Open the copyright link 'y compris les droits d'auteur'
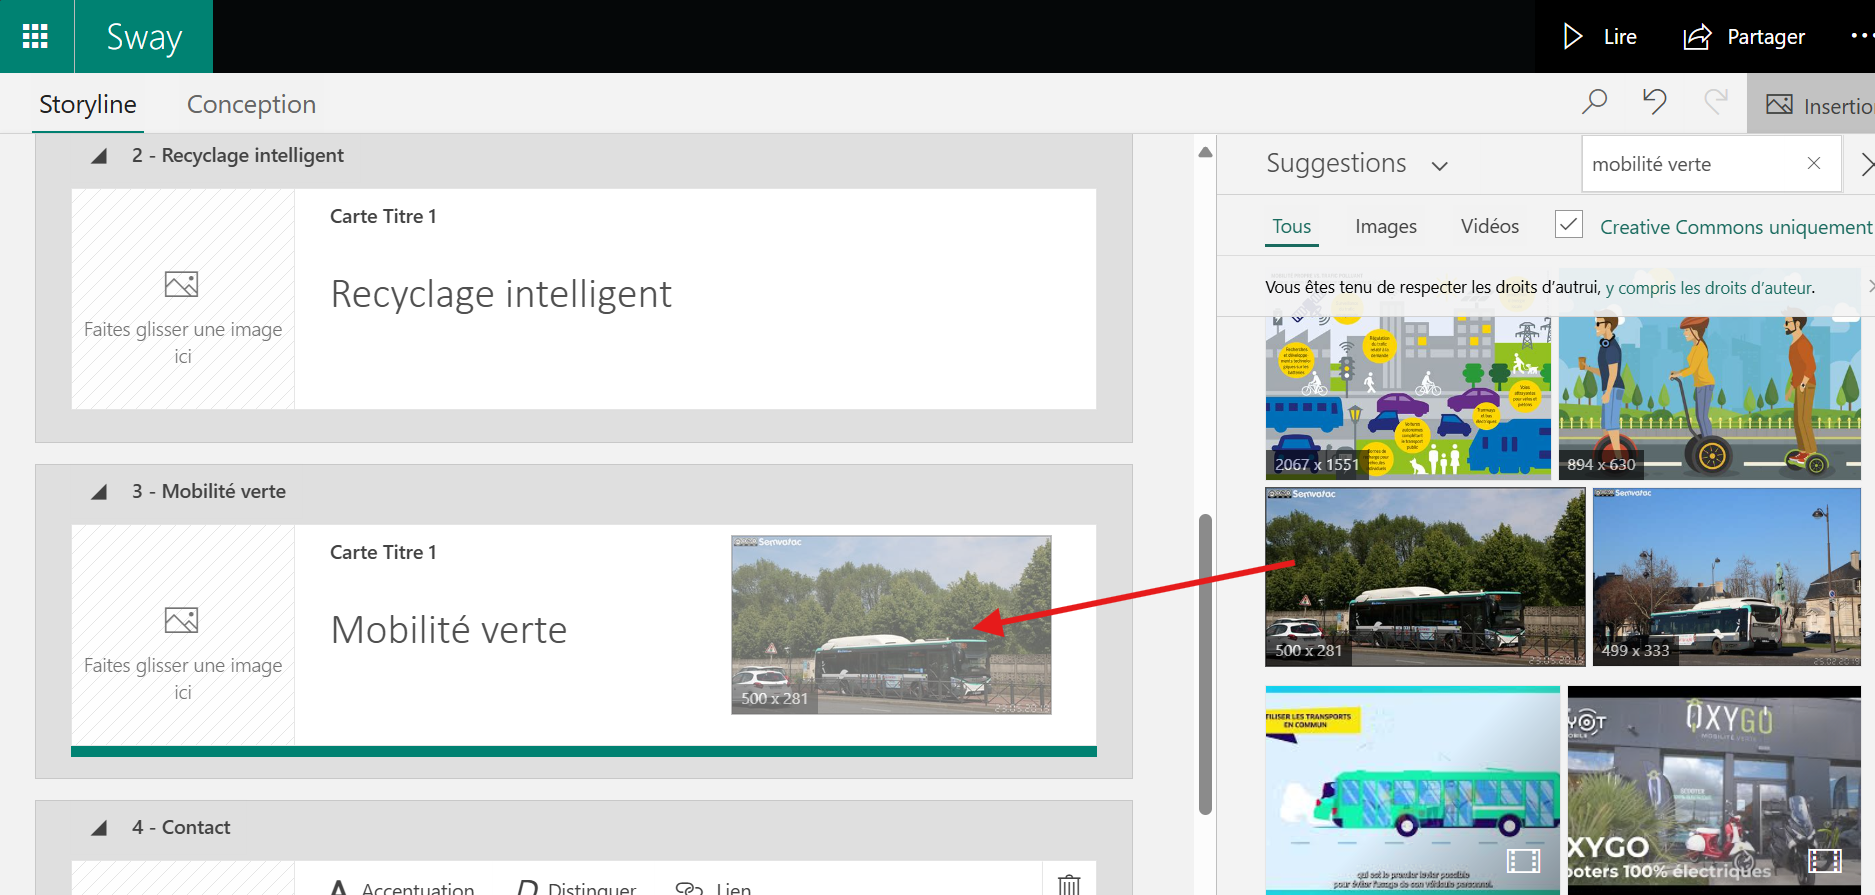The width and height of the screenshot is (1875, 895). [x=1709, y=288]
